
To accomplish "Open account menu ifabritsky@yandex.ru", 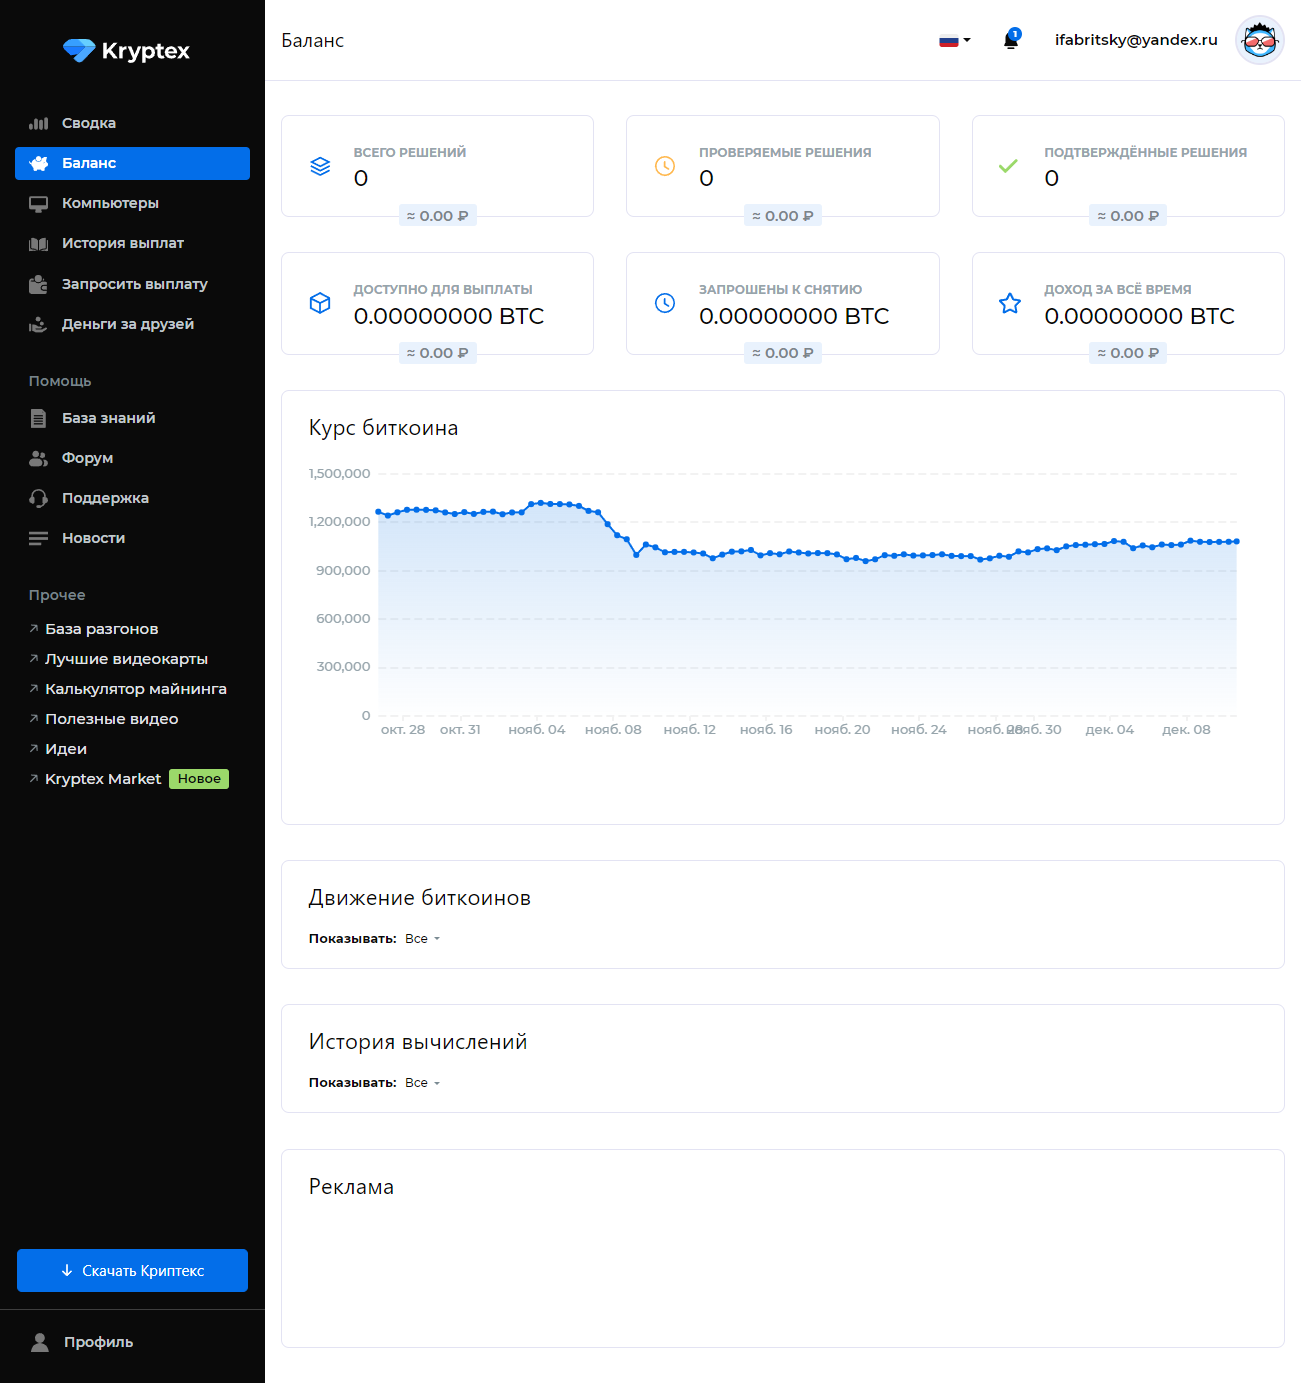I will pos(1136,40).
